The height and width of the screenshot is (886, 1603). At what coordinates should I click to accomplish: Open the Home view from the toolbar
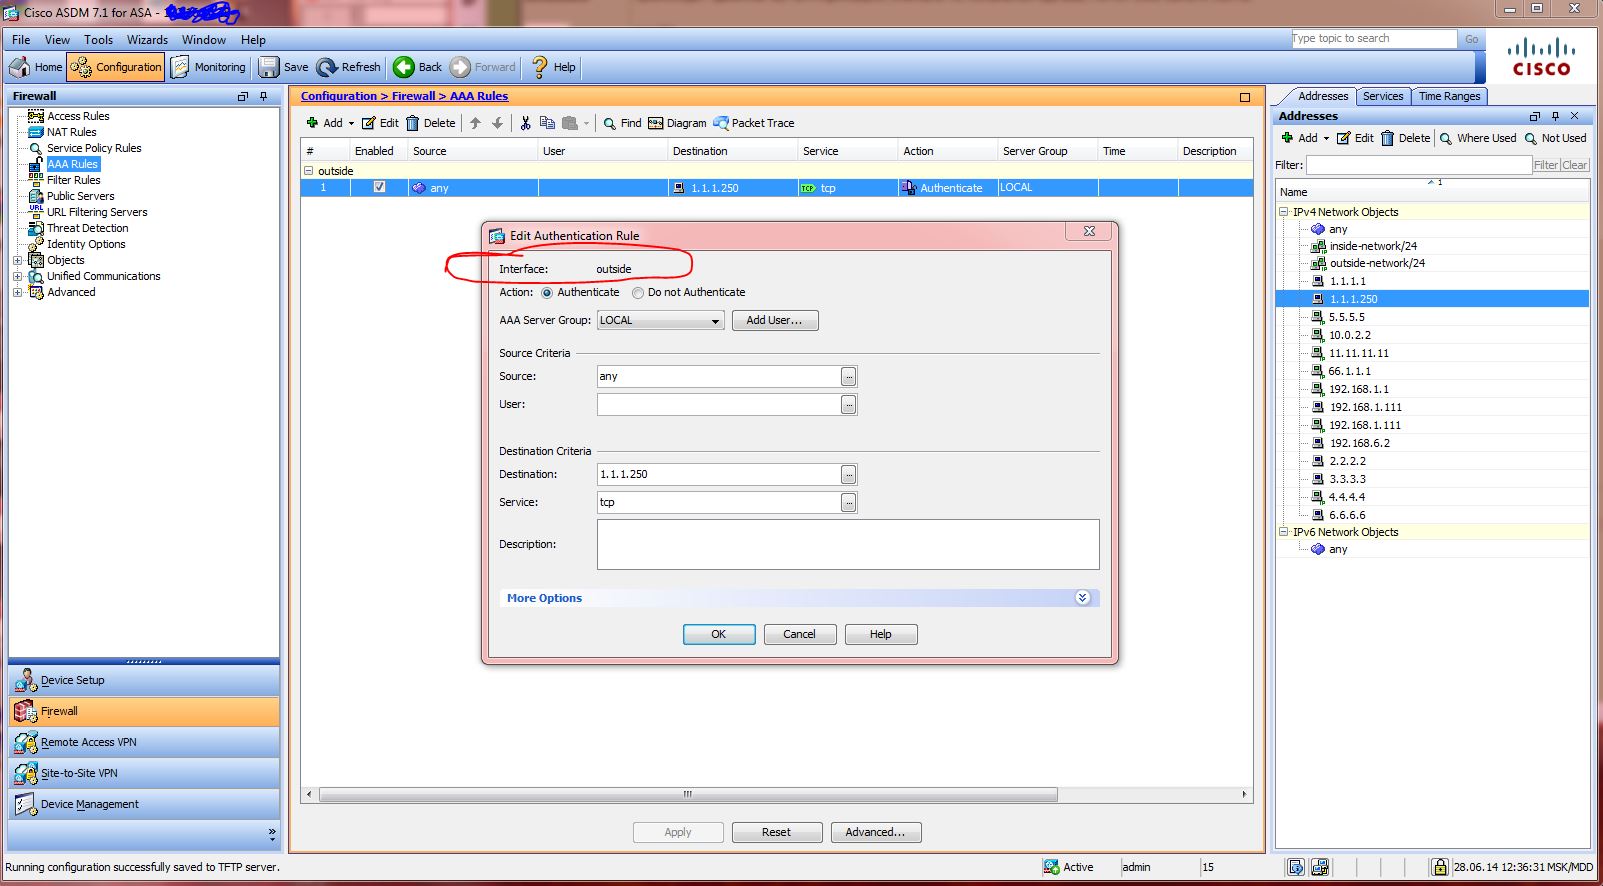coord(36,67)
